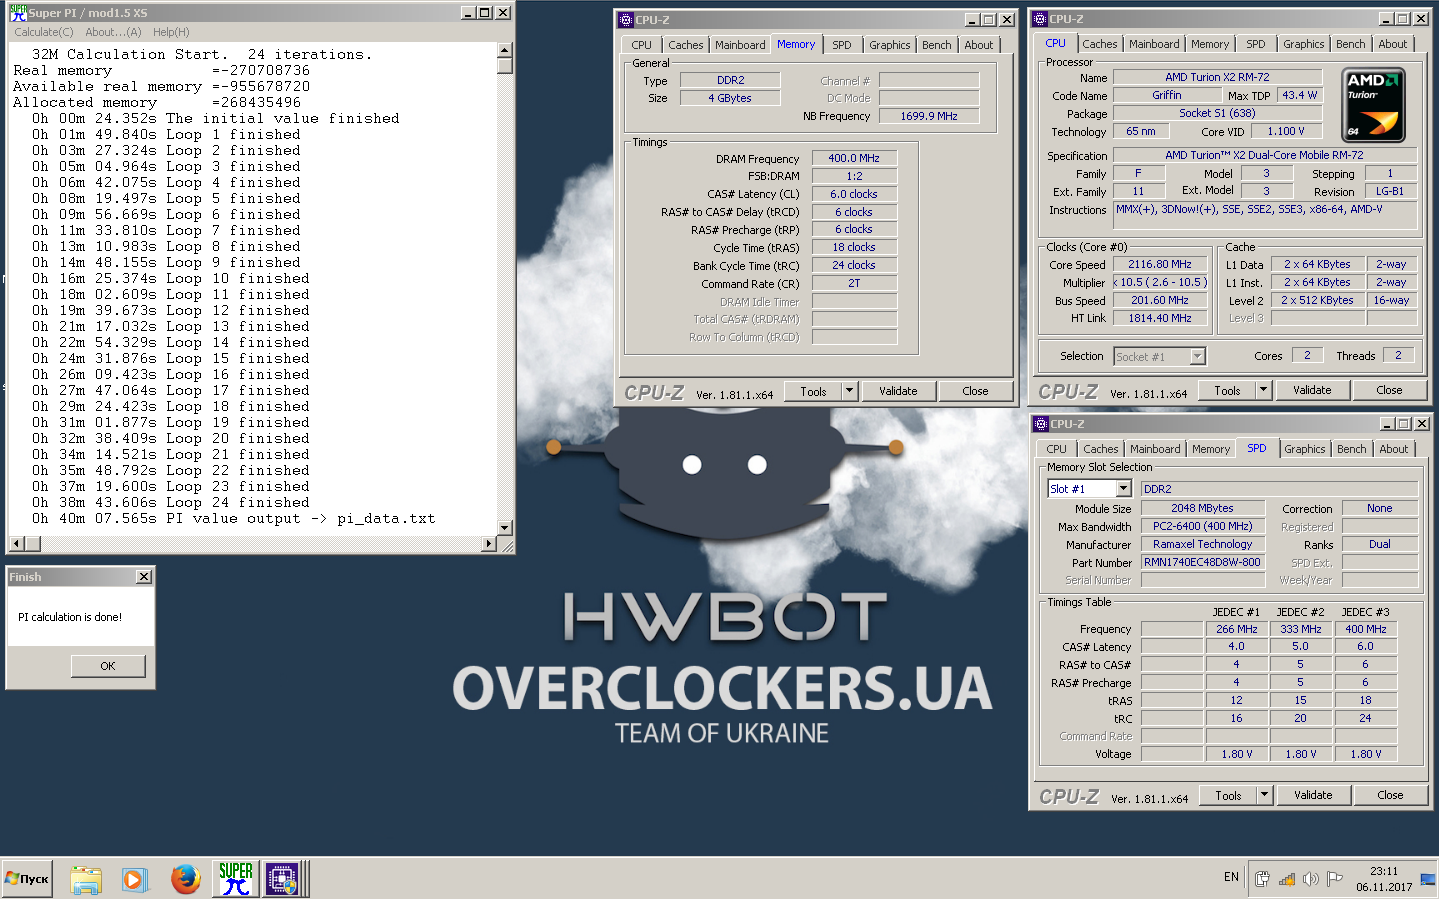The width and height of the screenshot is (1439, 899).
Task: Open Caches tab in CPU window
Action: click(x=1100, y=44)
